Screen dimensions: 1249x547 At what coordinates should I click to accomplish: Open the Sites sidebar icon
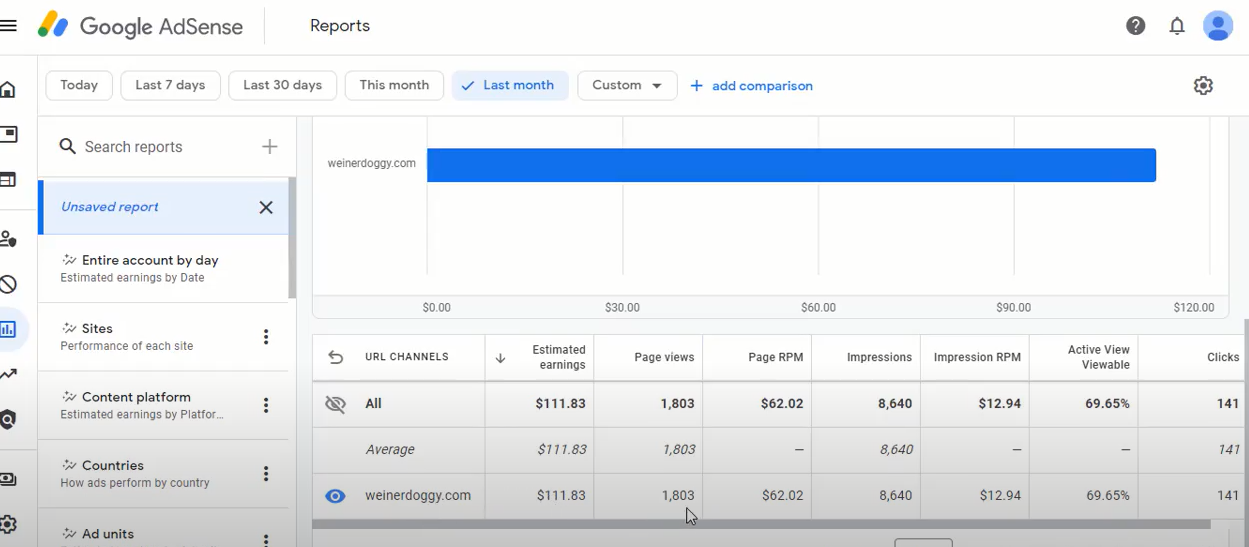[8, 180]
